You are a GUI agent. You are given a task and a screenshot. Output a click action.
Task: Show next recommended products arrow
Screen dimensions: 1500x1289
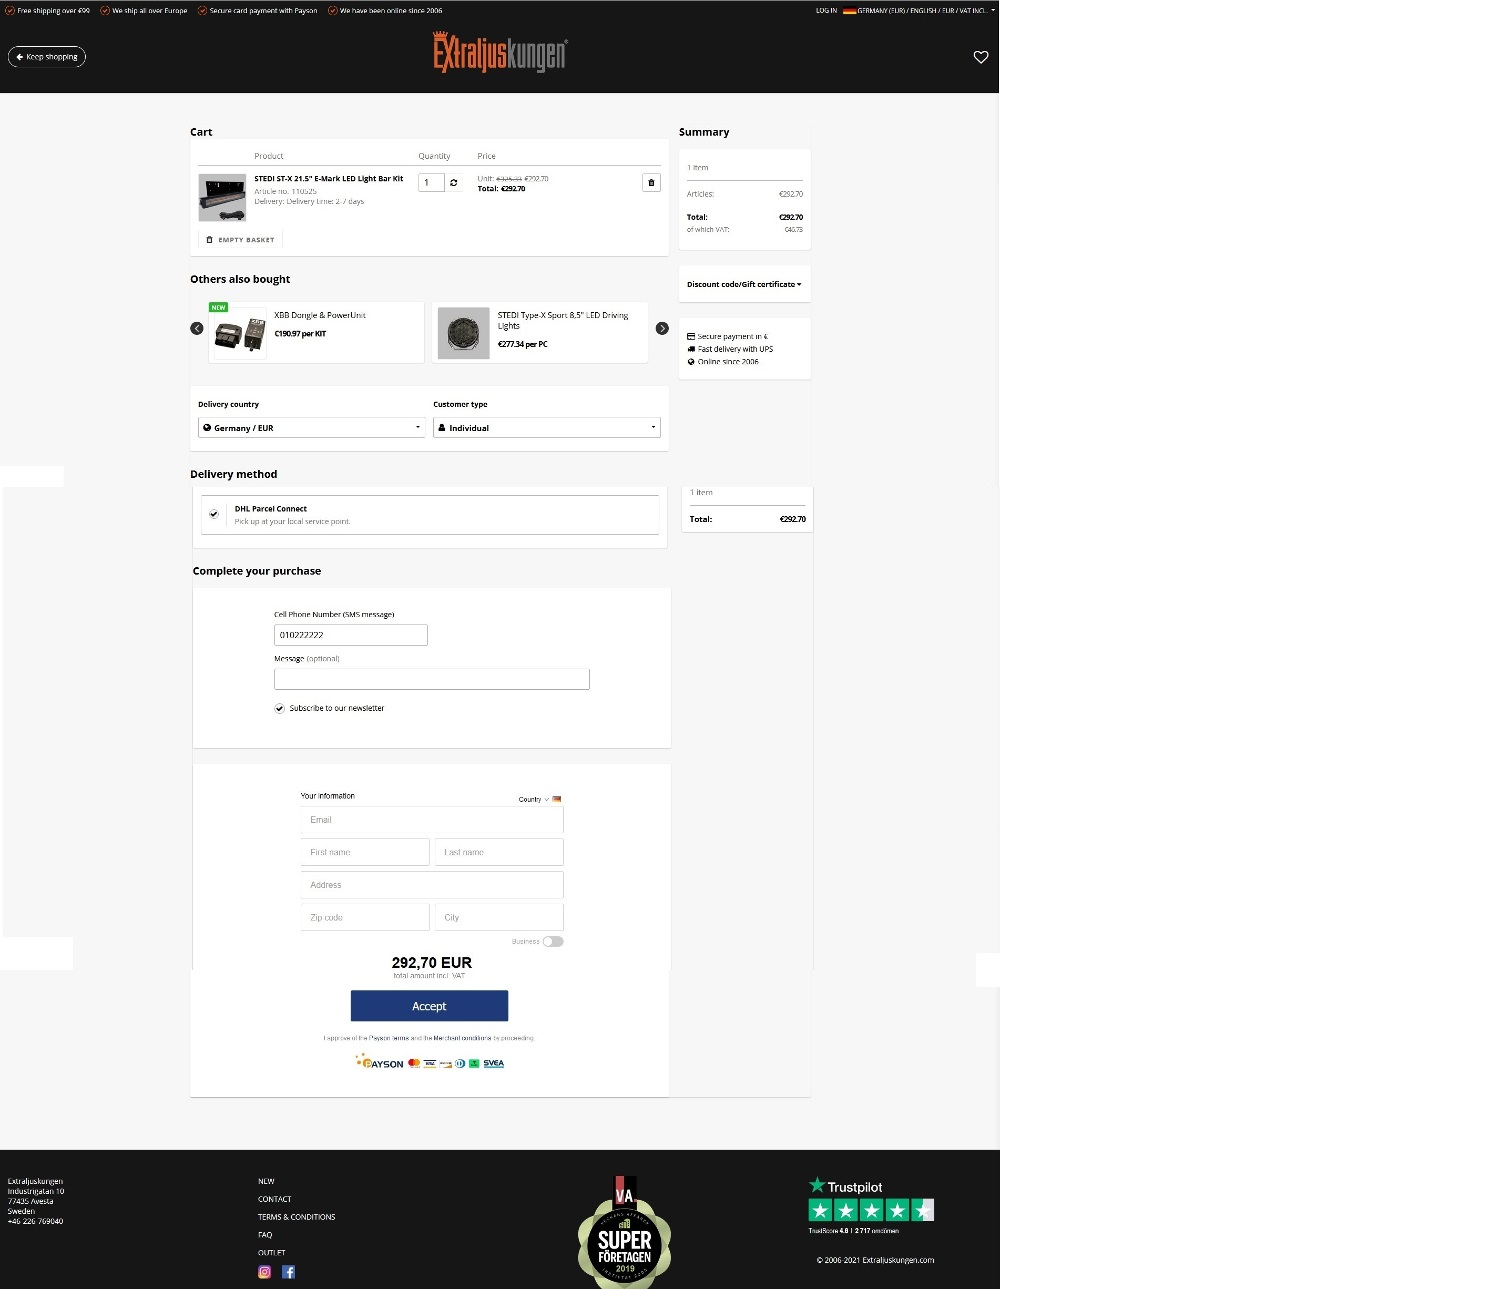[x=662, y=328]
